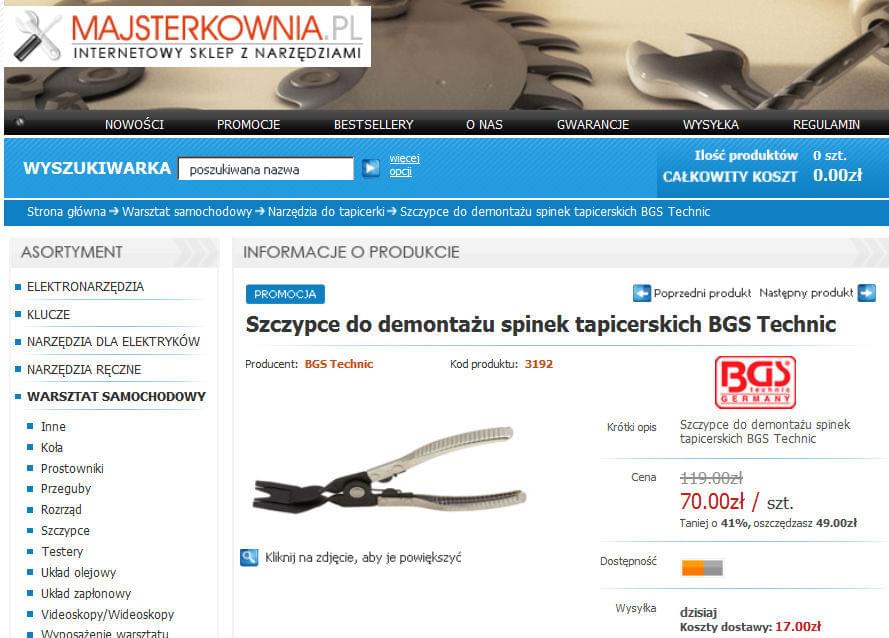Collapse the WARSZTAT SAMOCHODOWY category
Viewport: 889px width, 638px height.
116,396
